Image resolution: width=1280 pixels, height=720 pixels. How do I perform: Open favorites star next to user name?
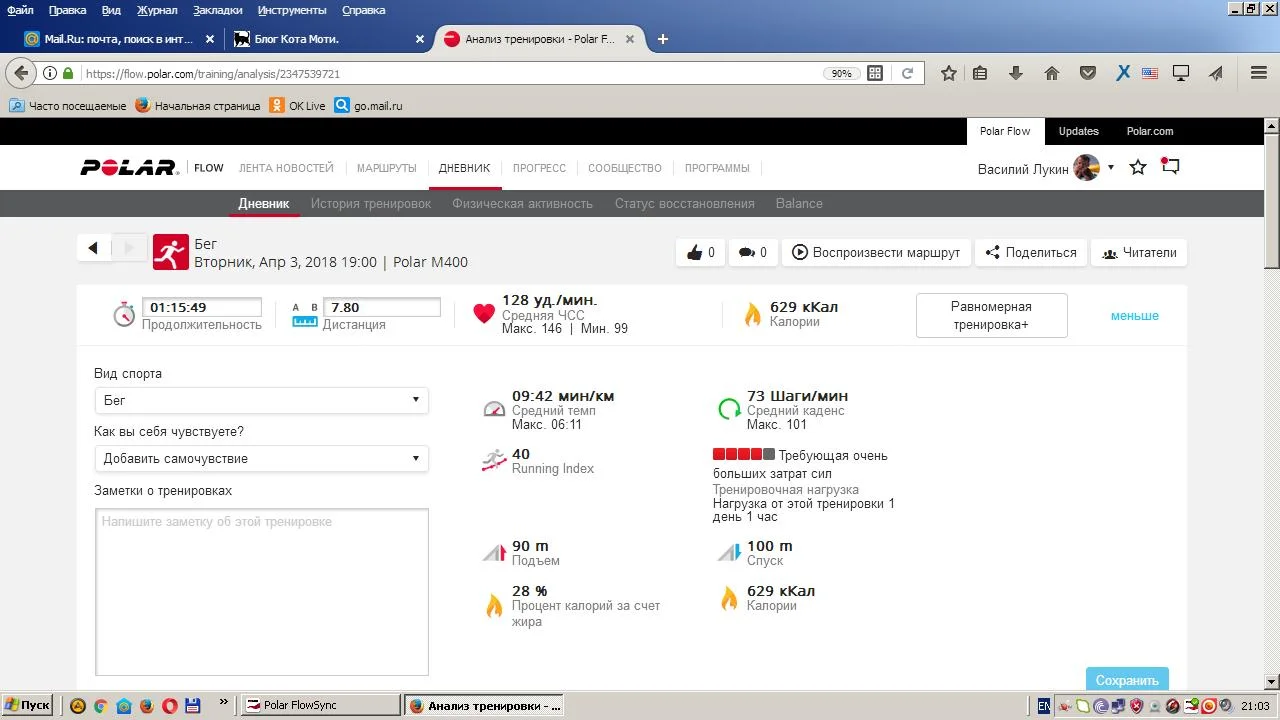[1138, 167]
